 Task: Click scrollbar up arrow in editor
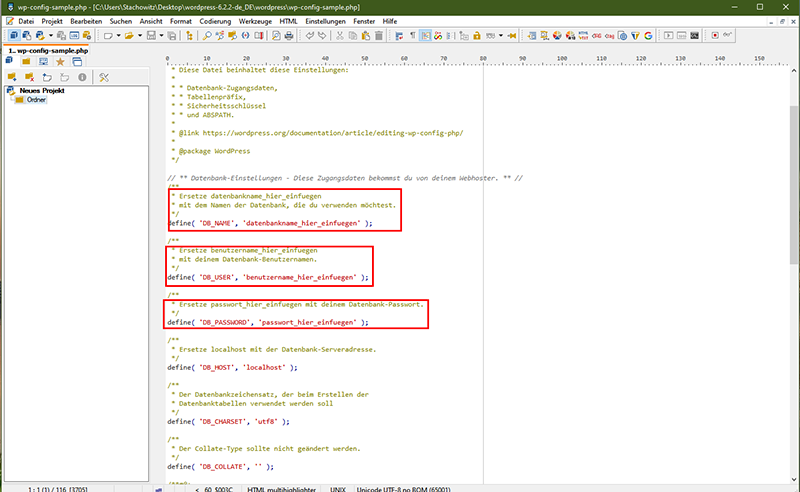[x=794, y=70]
